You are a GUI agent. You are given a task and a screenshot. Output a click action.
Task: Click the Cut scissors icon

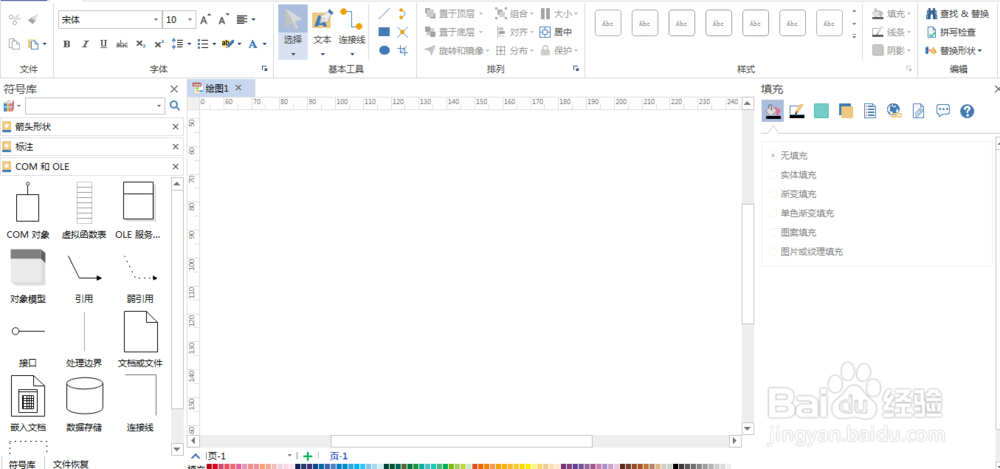pos(14,20)
